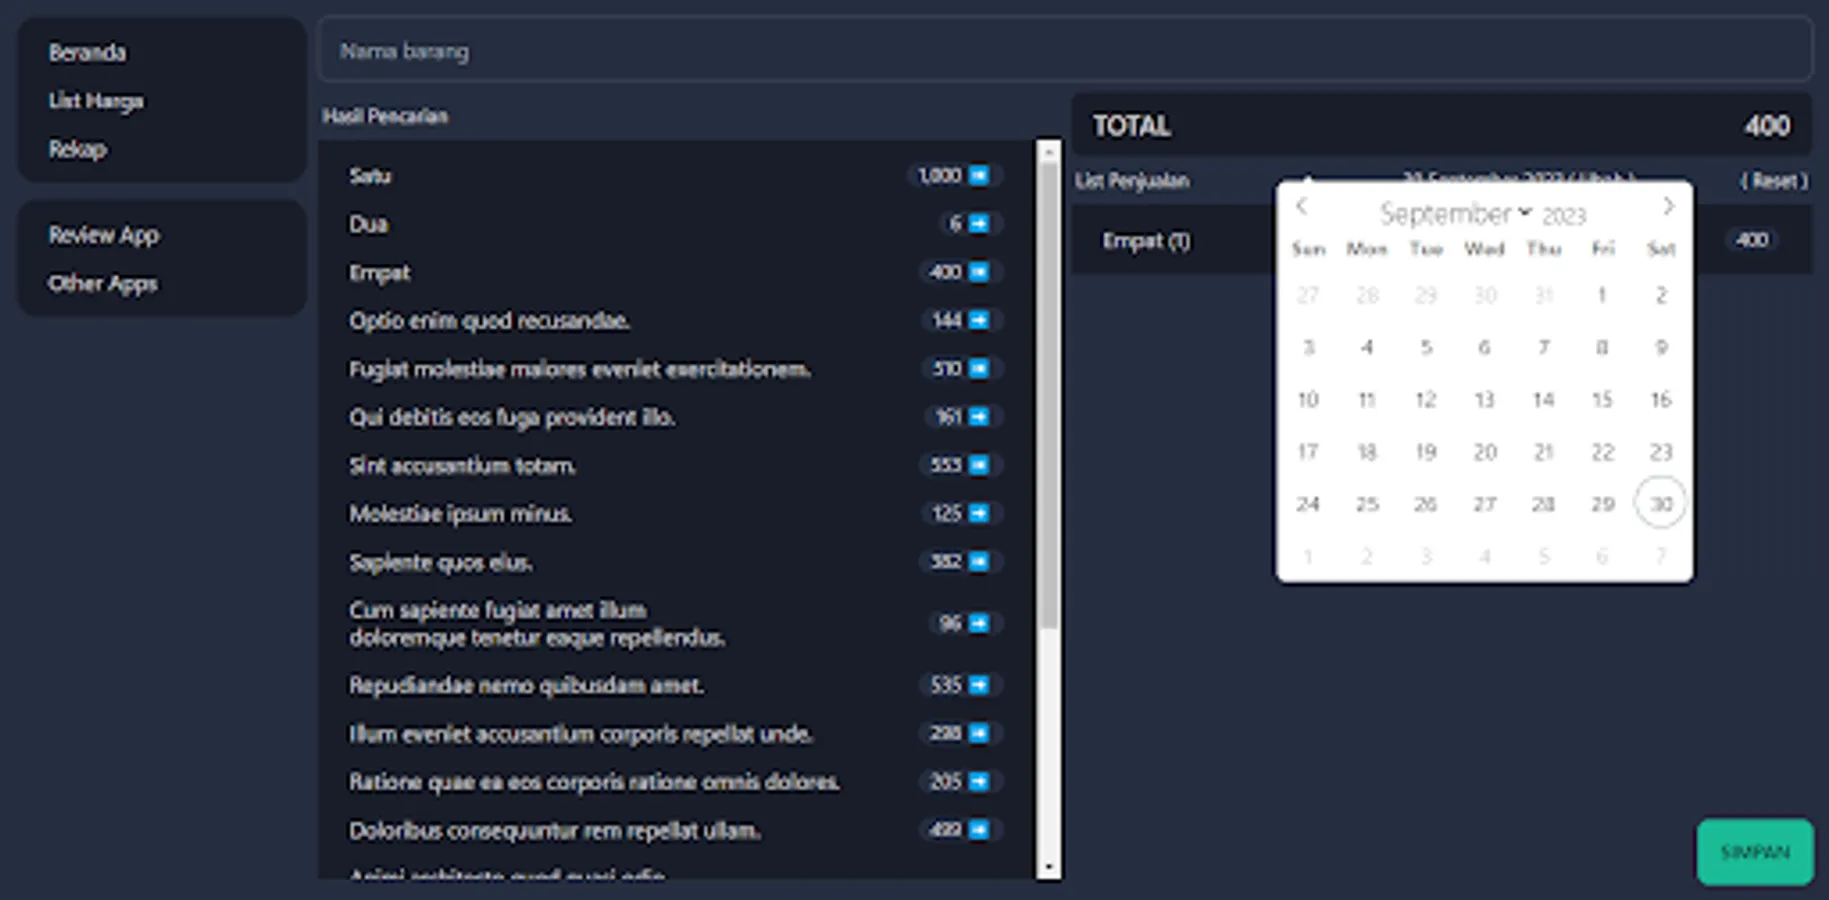Click the 1.000 price of Satu
1829x900 pixels.
point(940,176)
